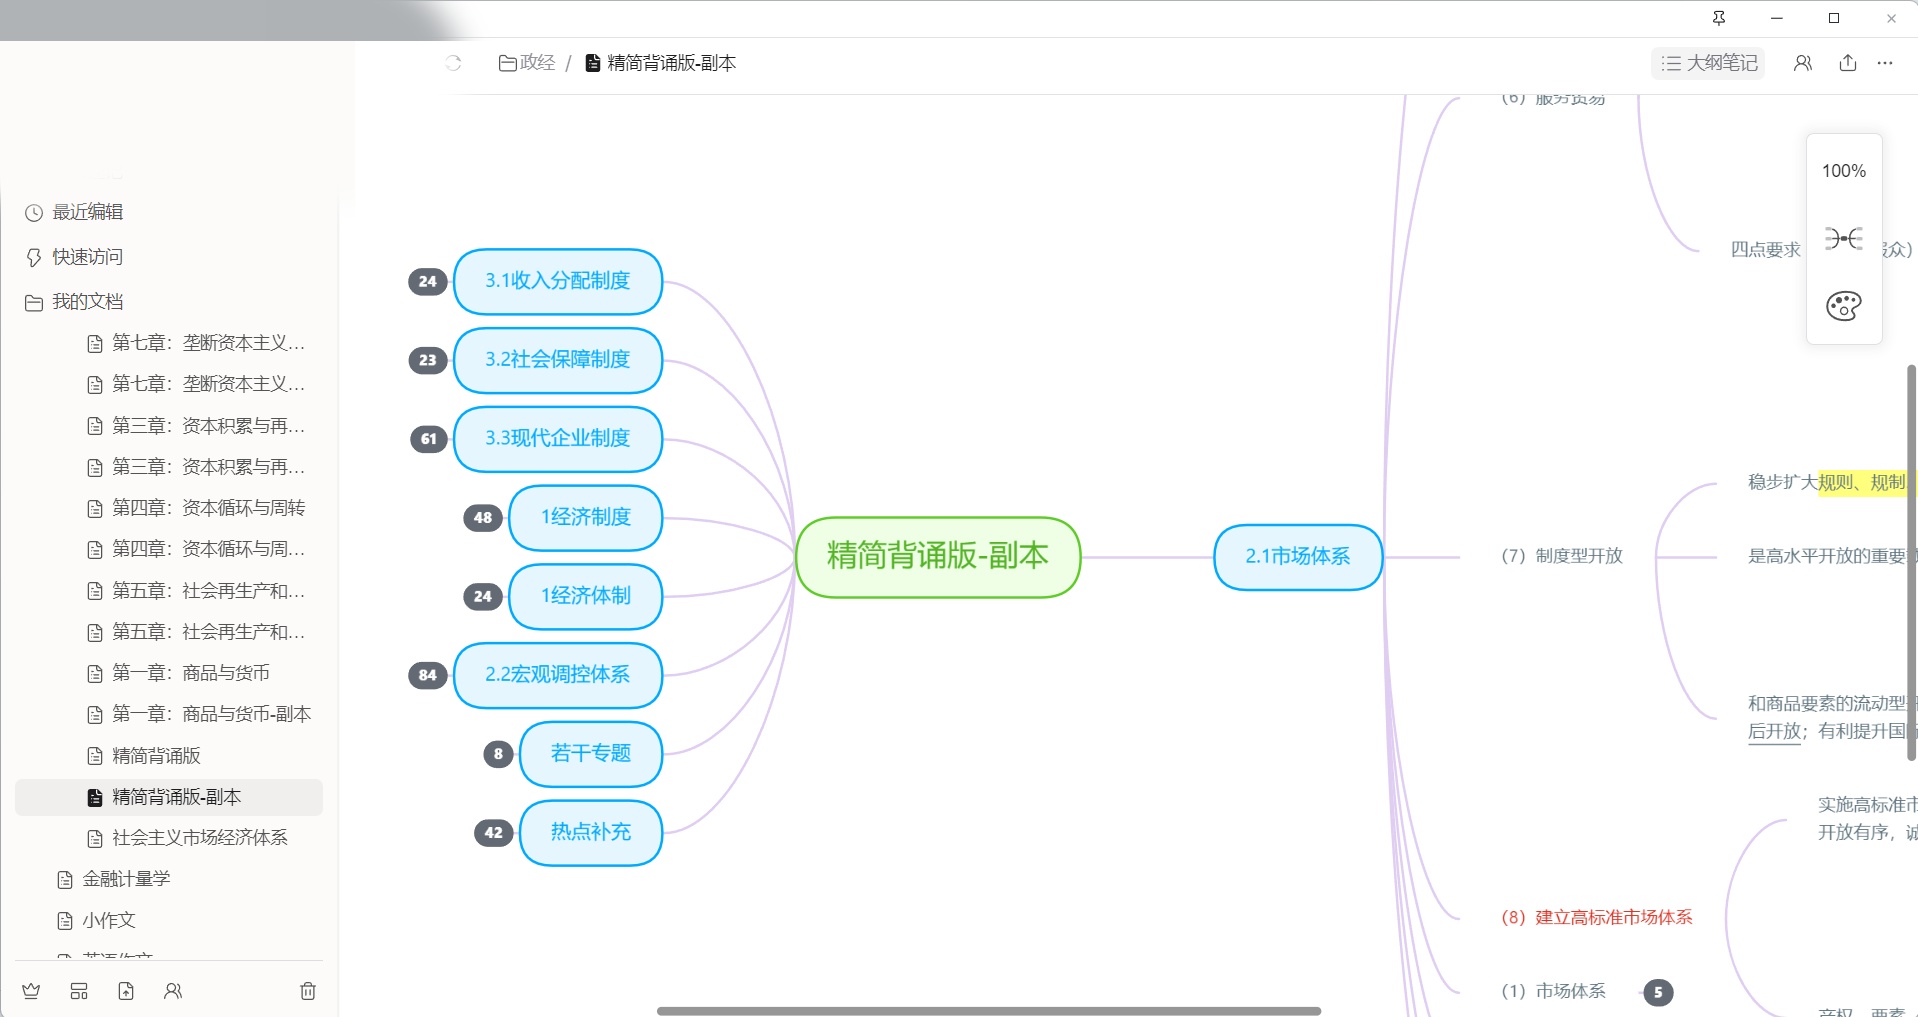Image resolution: width=1918 pixels, height=1017 pixels.
Task: Open the collaborators icon in top bar
Action: [x=1803, y=63]
